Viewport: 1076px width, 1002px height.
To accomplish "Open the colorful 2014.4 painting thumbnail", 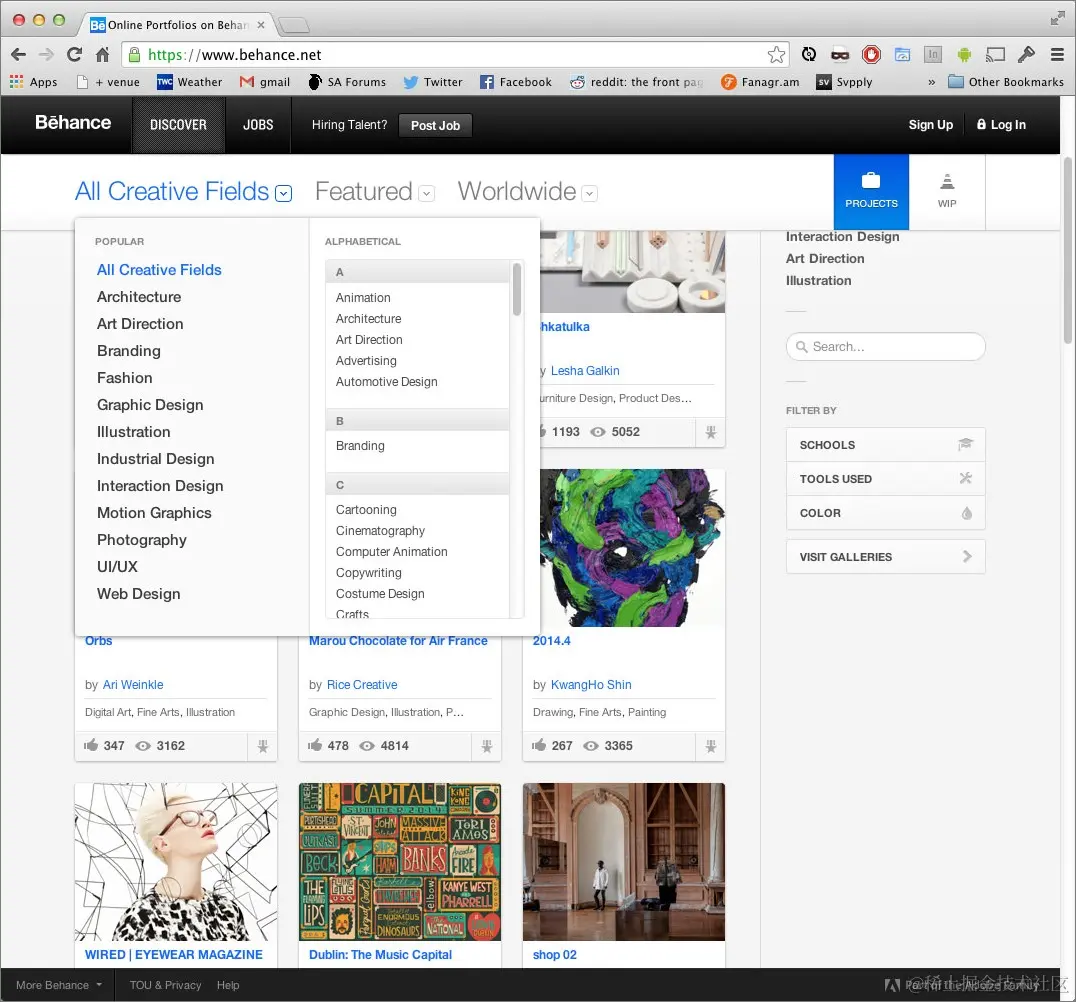I will [632, 548].
